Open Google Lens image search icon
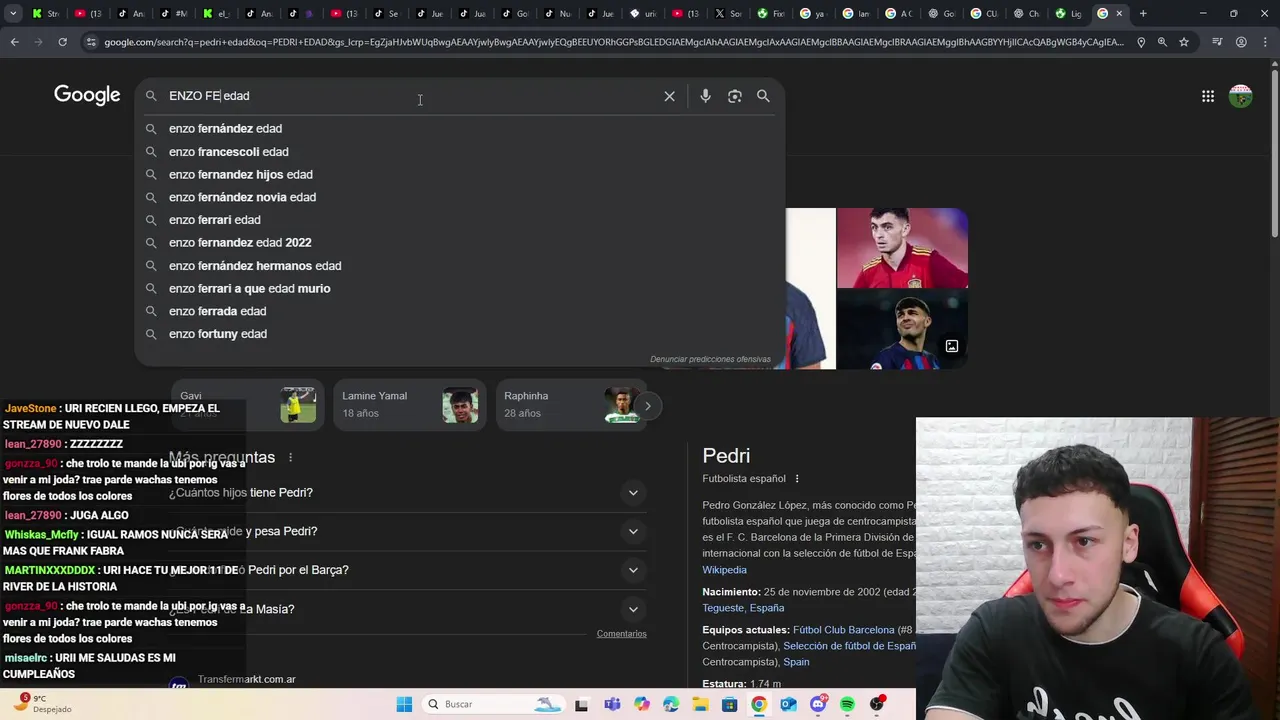The width and height of the screenshot is (1280, 720). point(735,96)
